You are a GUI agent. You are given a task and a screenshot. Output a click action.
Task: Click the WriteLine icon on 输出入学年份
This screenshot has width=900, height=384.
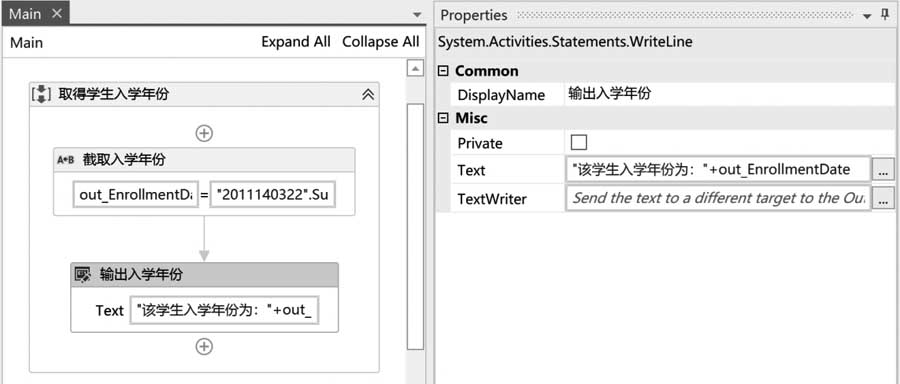pyautogui.click(x=83, y=275)
